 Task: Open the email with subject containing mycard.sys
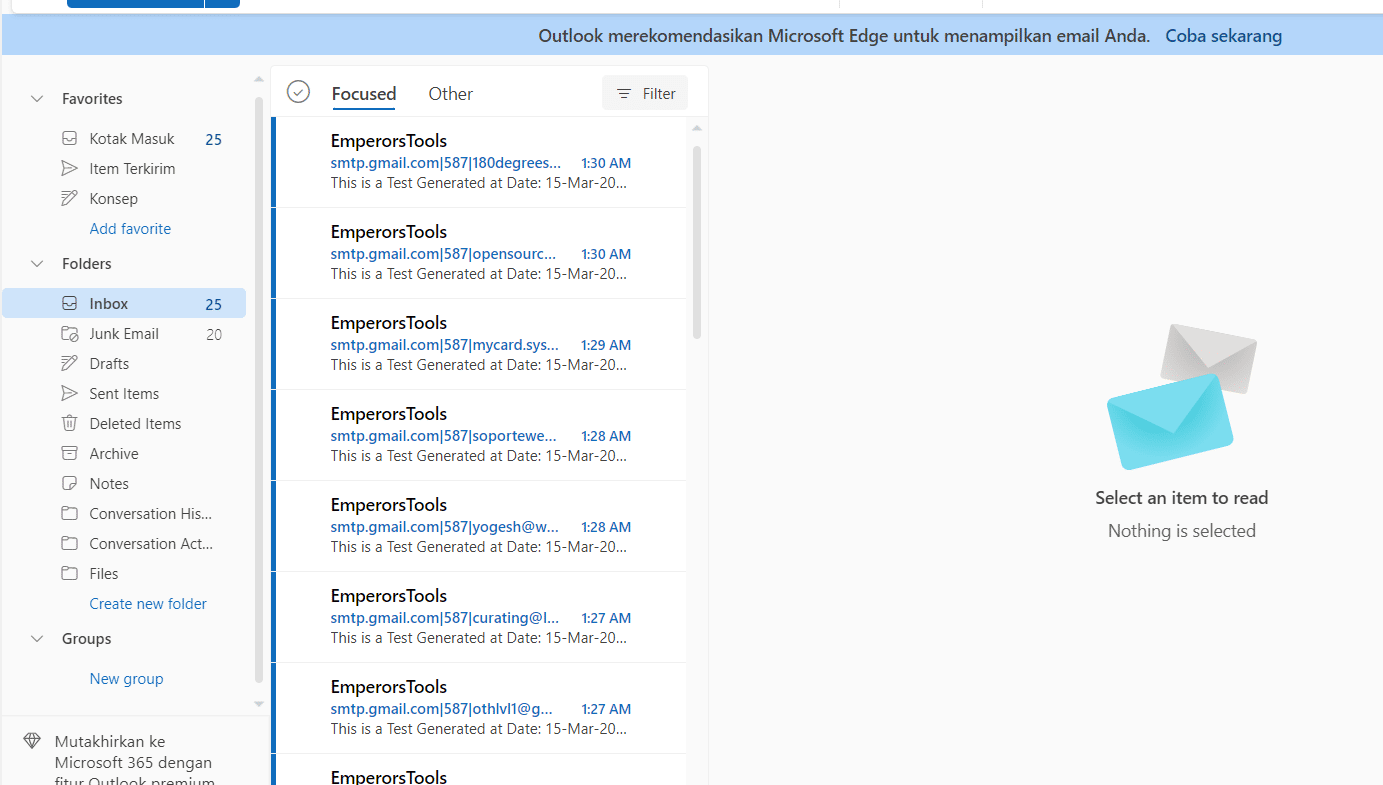click(x=479, y=345)
